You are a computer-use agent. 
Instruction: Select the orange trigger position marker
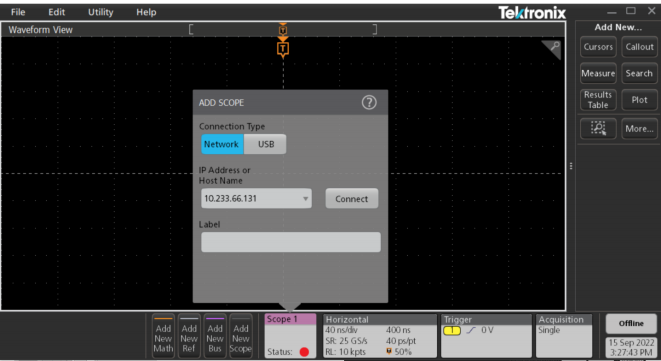coord(283,49)
